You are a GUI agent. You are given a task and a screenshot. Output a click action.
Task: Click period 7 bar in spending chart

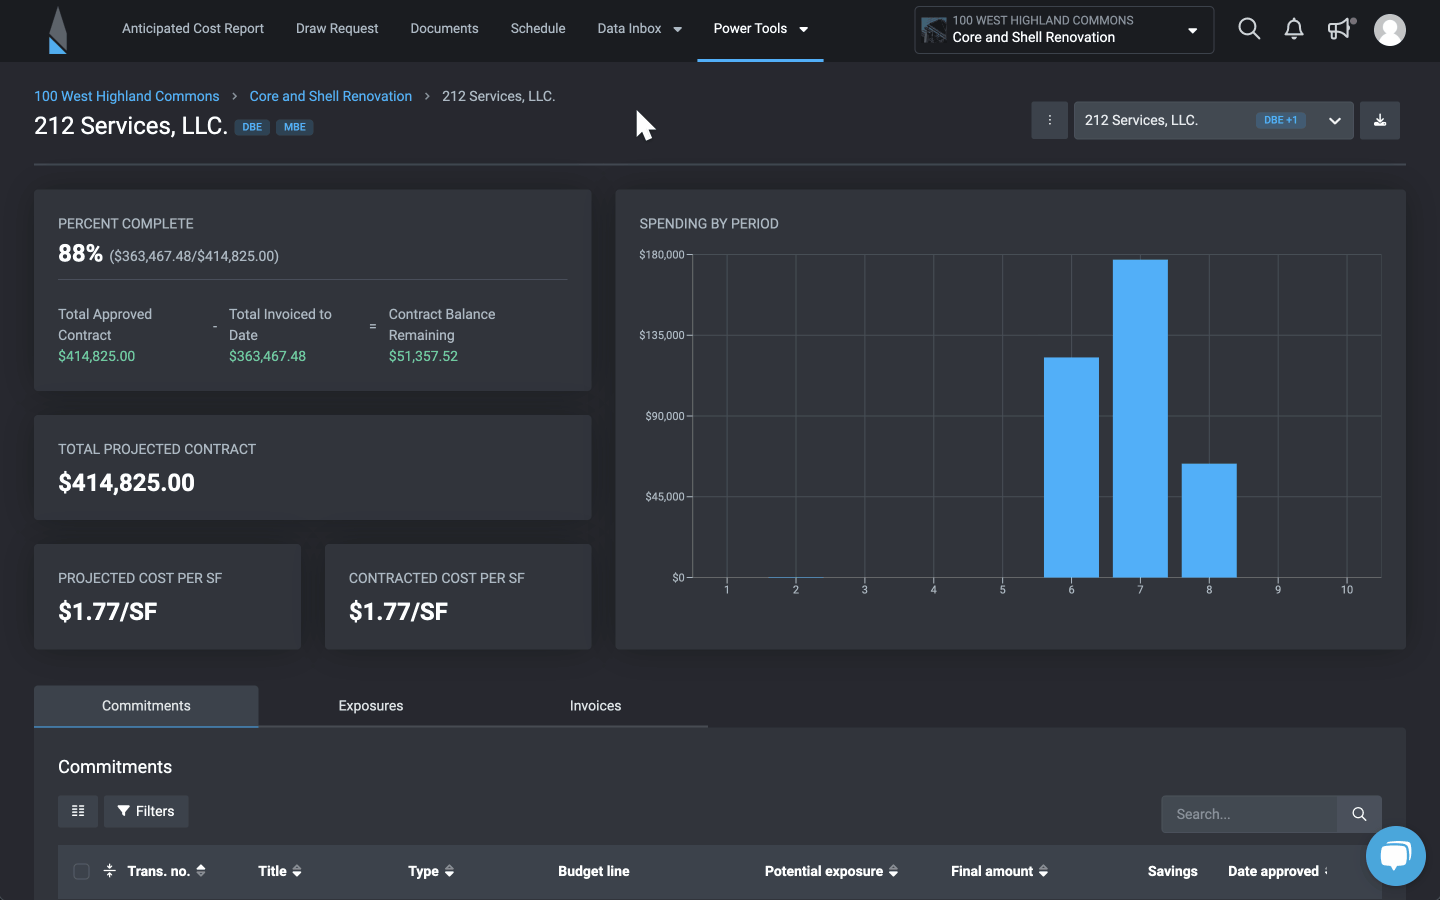(1140, 418)
